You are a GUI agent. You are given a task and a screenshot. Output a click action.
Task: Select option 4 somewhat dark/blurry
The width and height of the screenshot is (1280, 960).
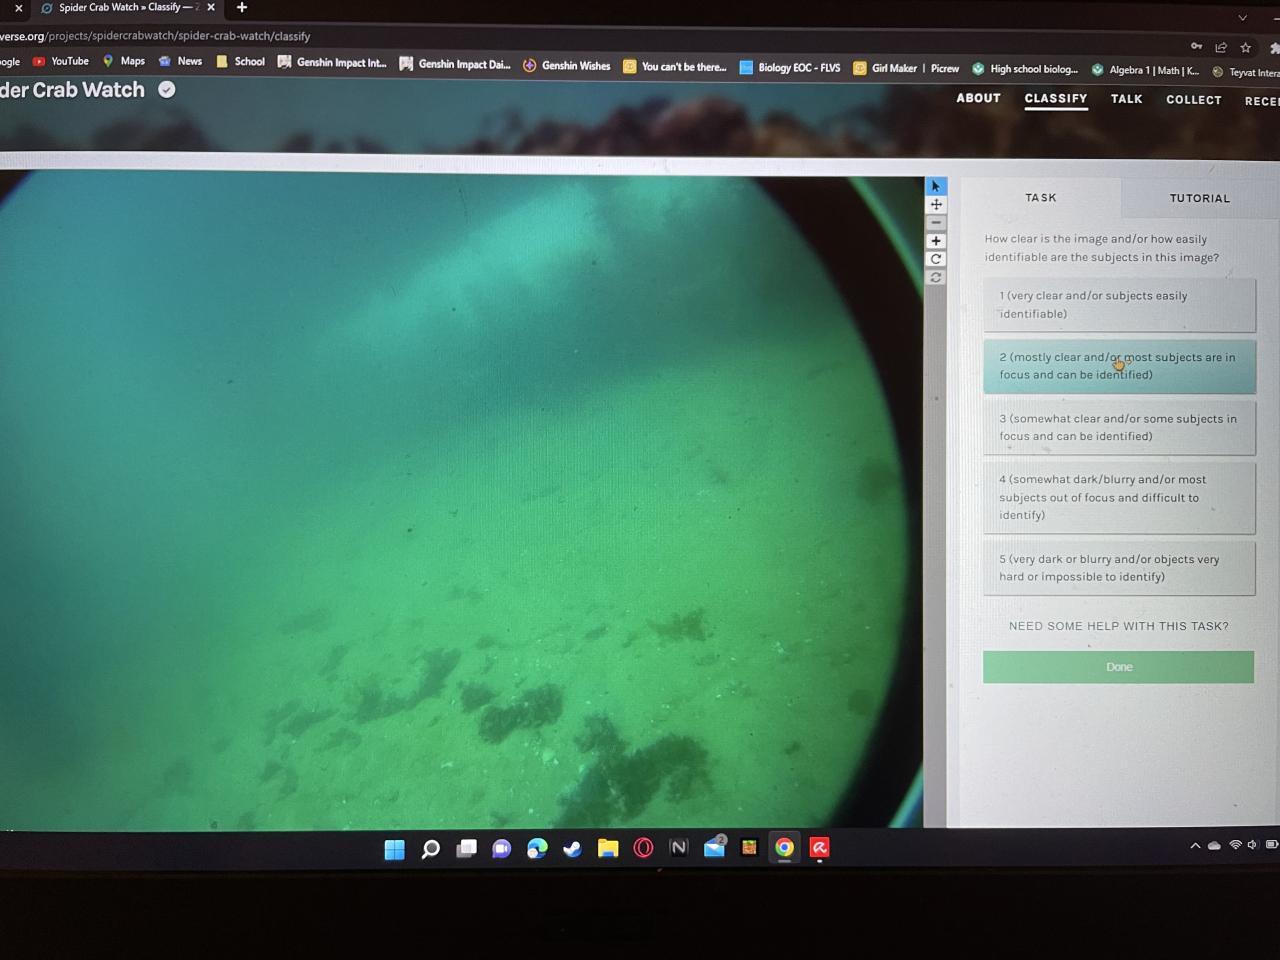1119,497
